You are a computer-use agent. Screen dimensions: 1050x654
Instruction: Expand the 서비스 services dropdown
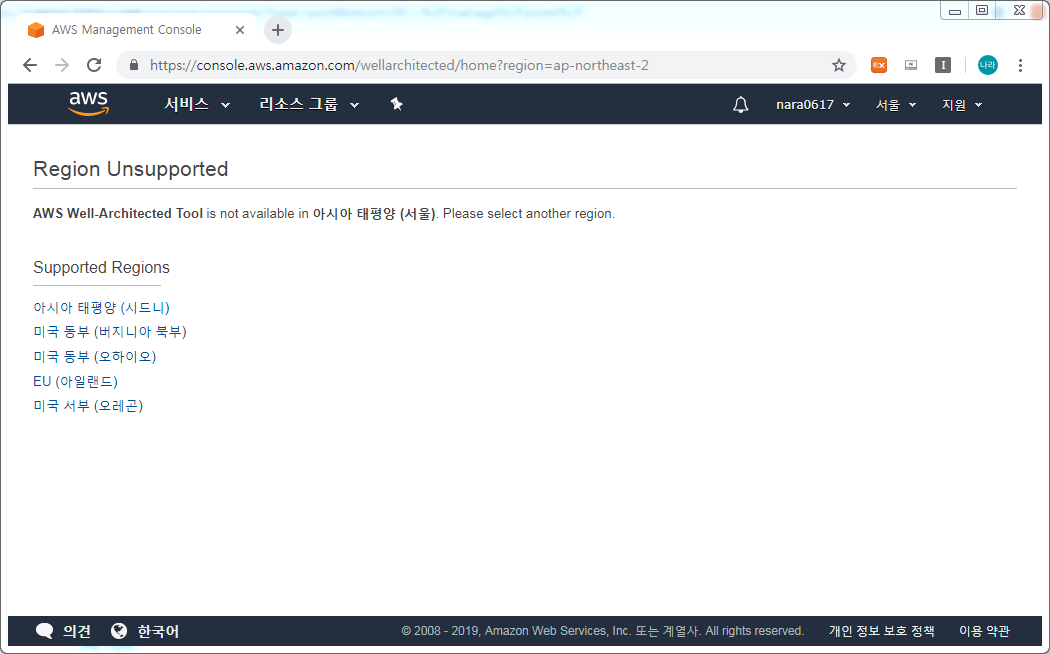point(197,104)
